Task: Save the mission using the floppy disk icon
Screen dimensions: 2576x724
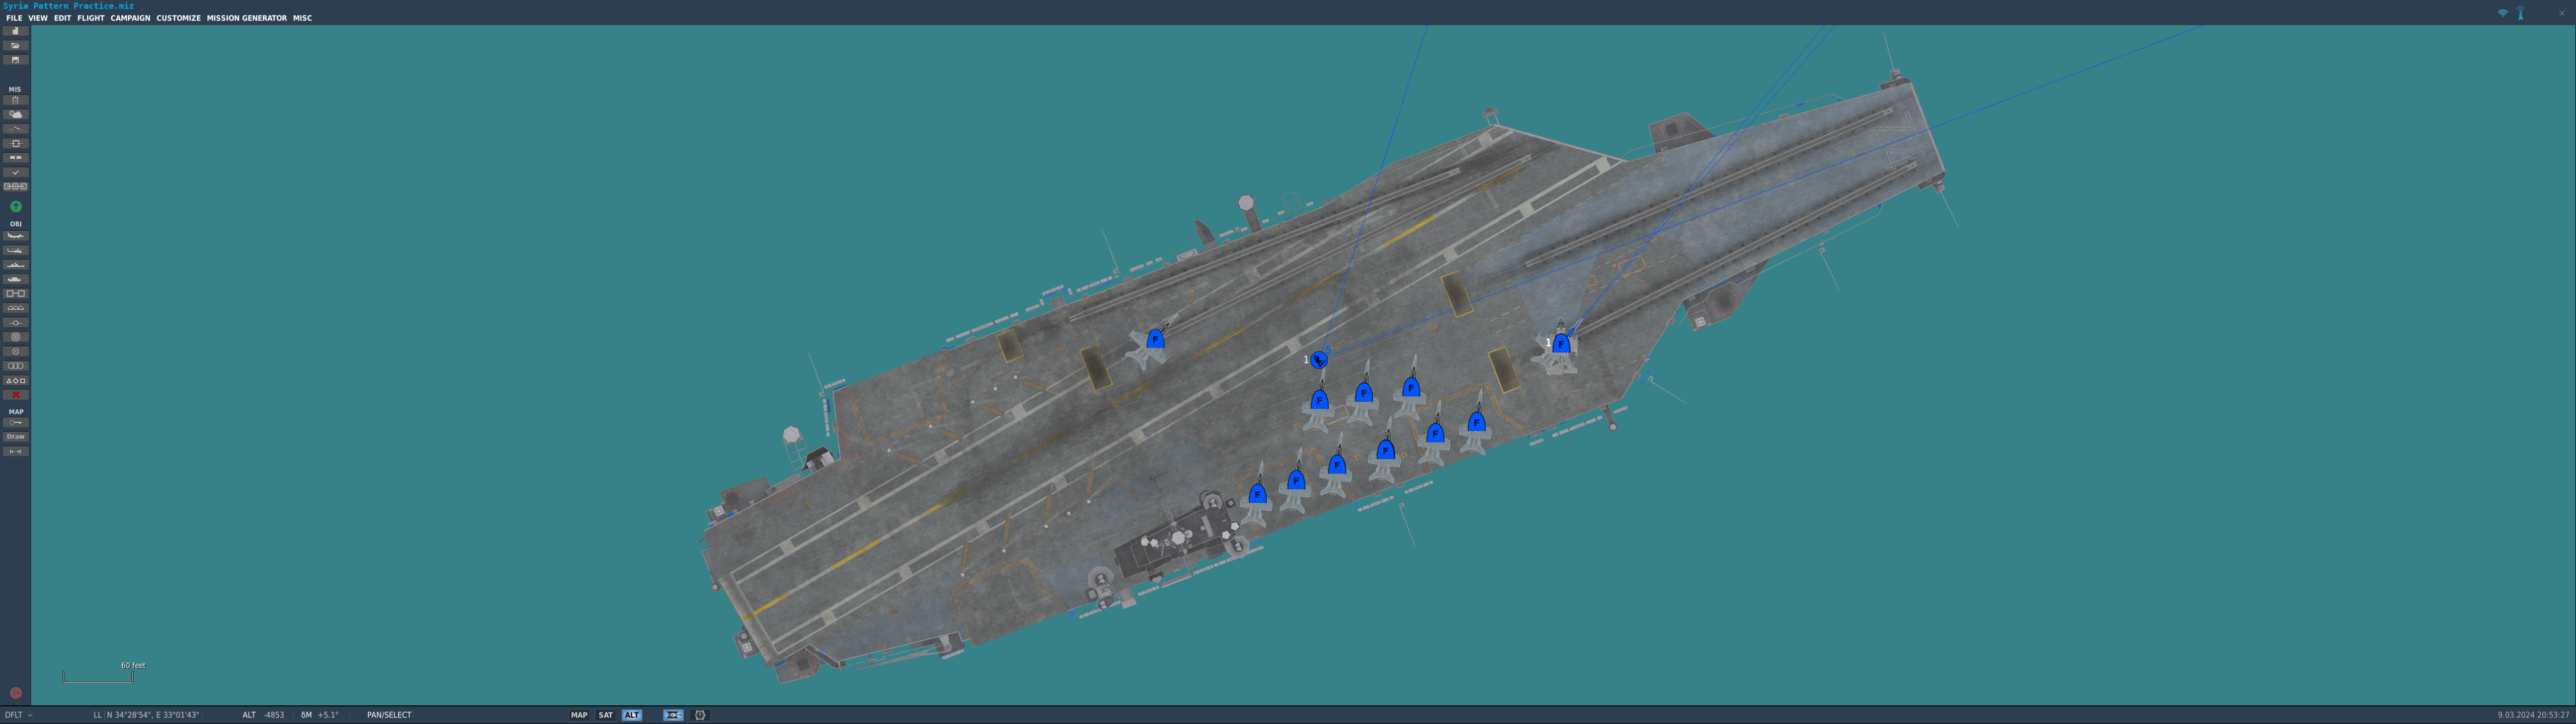Action: [15, 60]
